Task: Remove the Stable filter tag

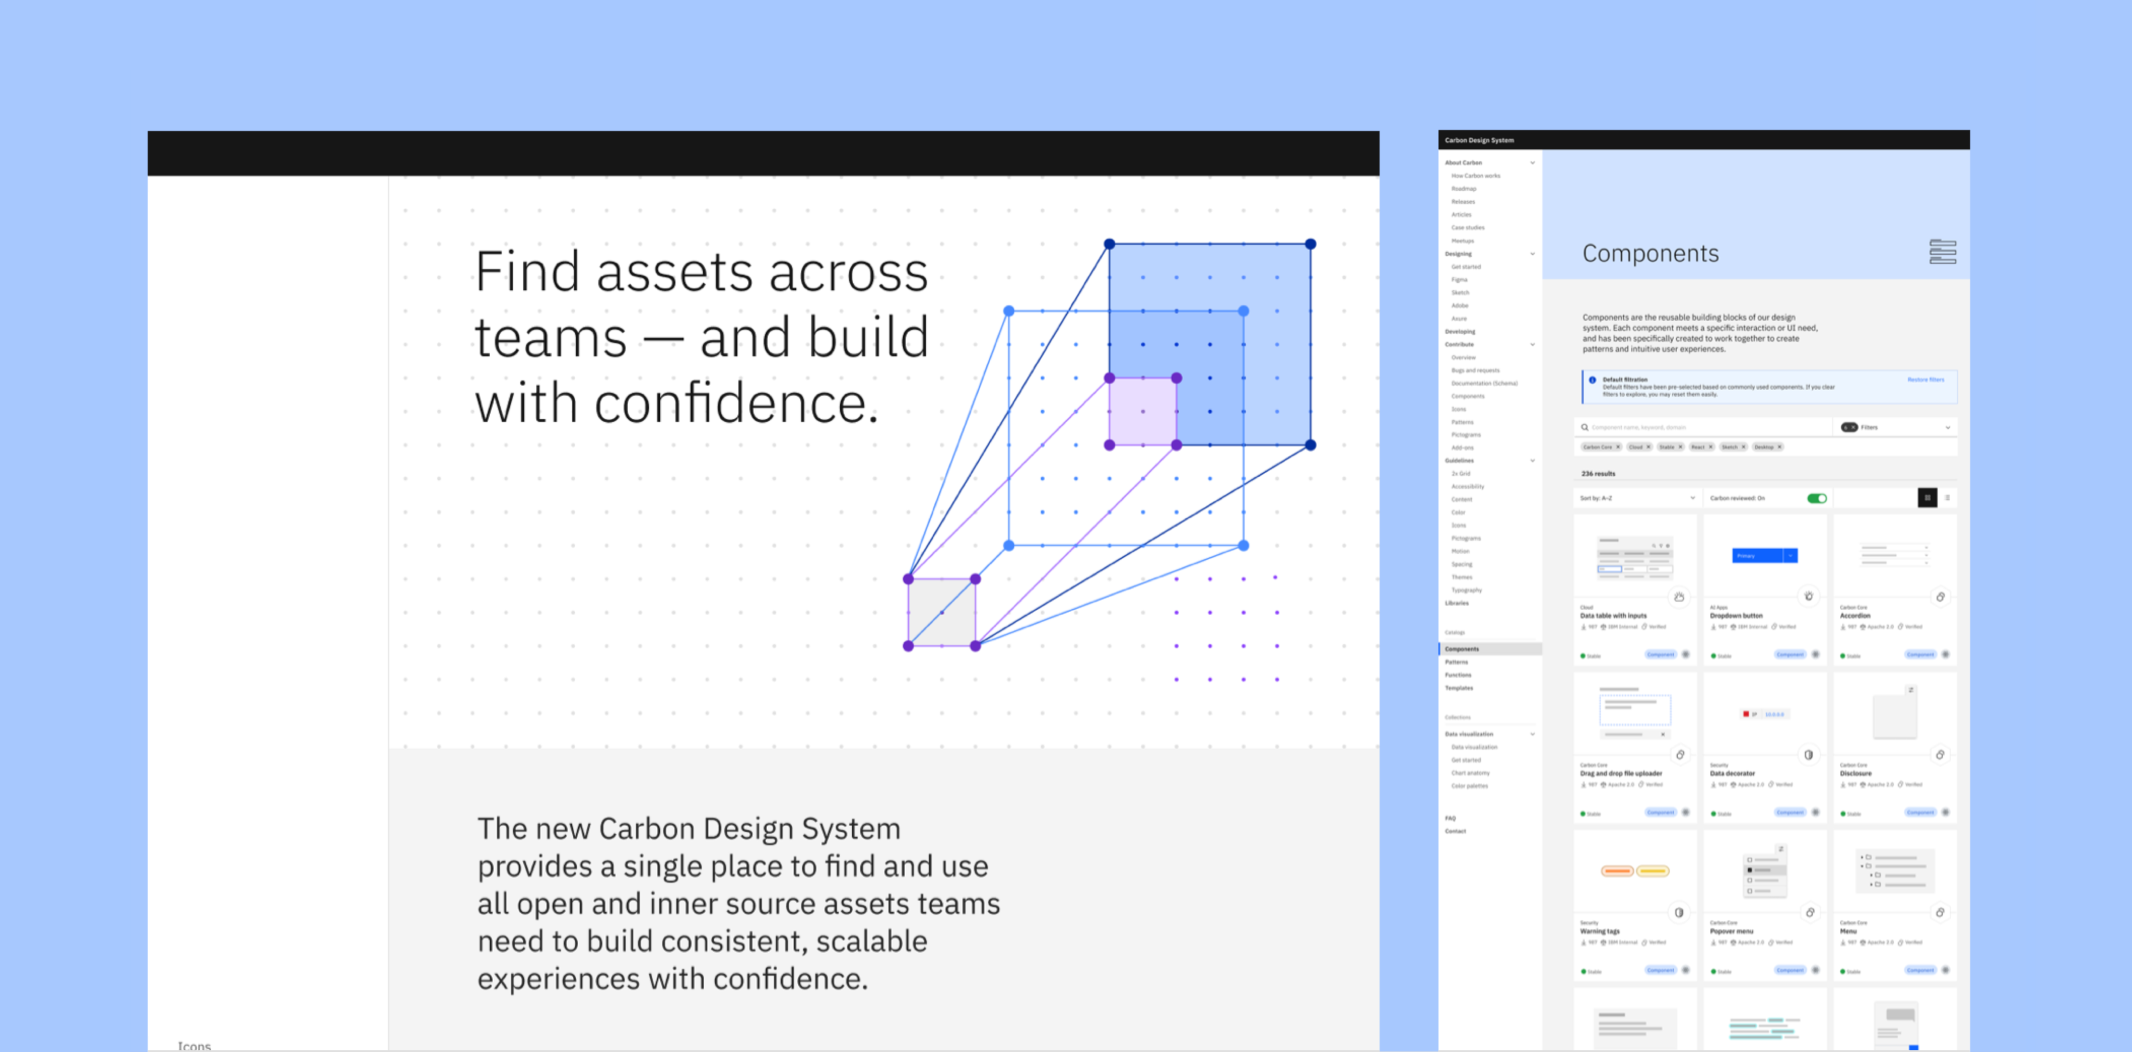Action: 1680,447
